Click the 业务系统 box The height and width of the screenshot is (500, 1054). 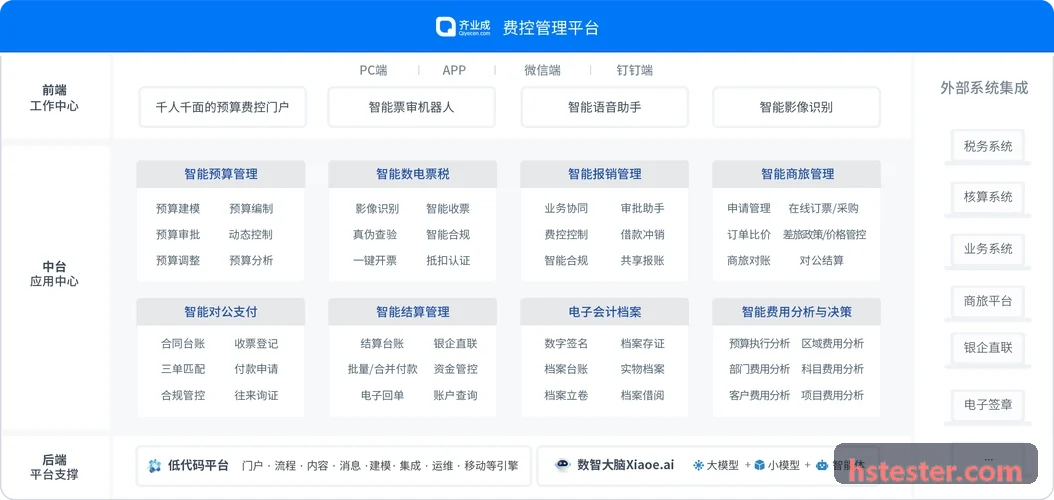987,249
